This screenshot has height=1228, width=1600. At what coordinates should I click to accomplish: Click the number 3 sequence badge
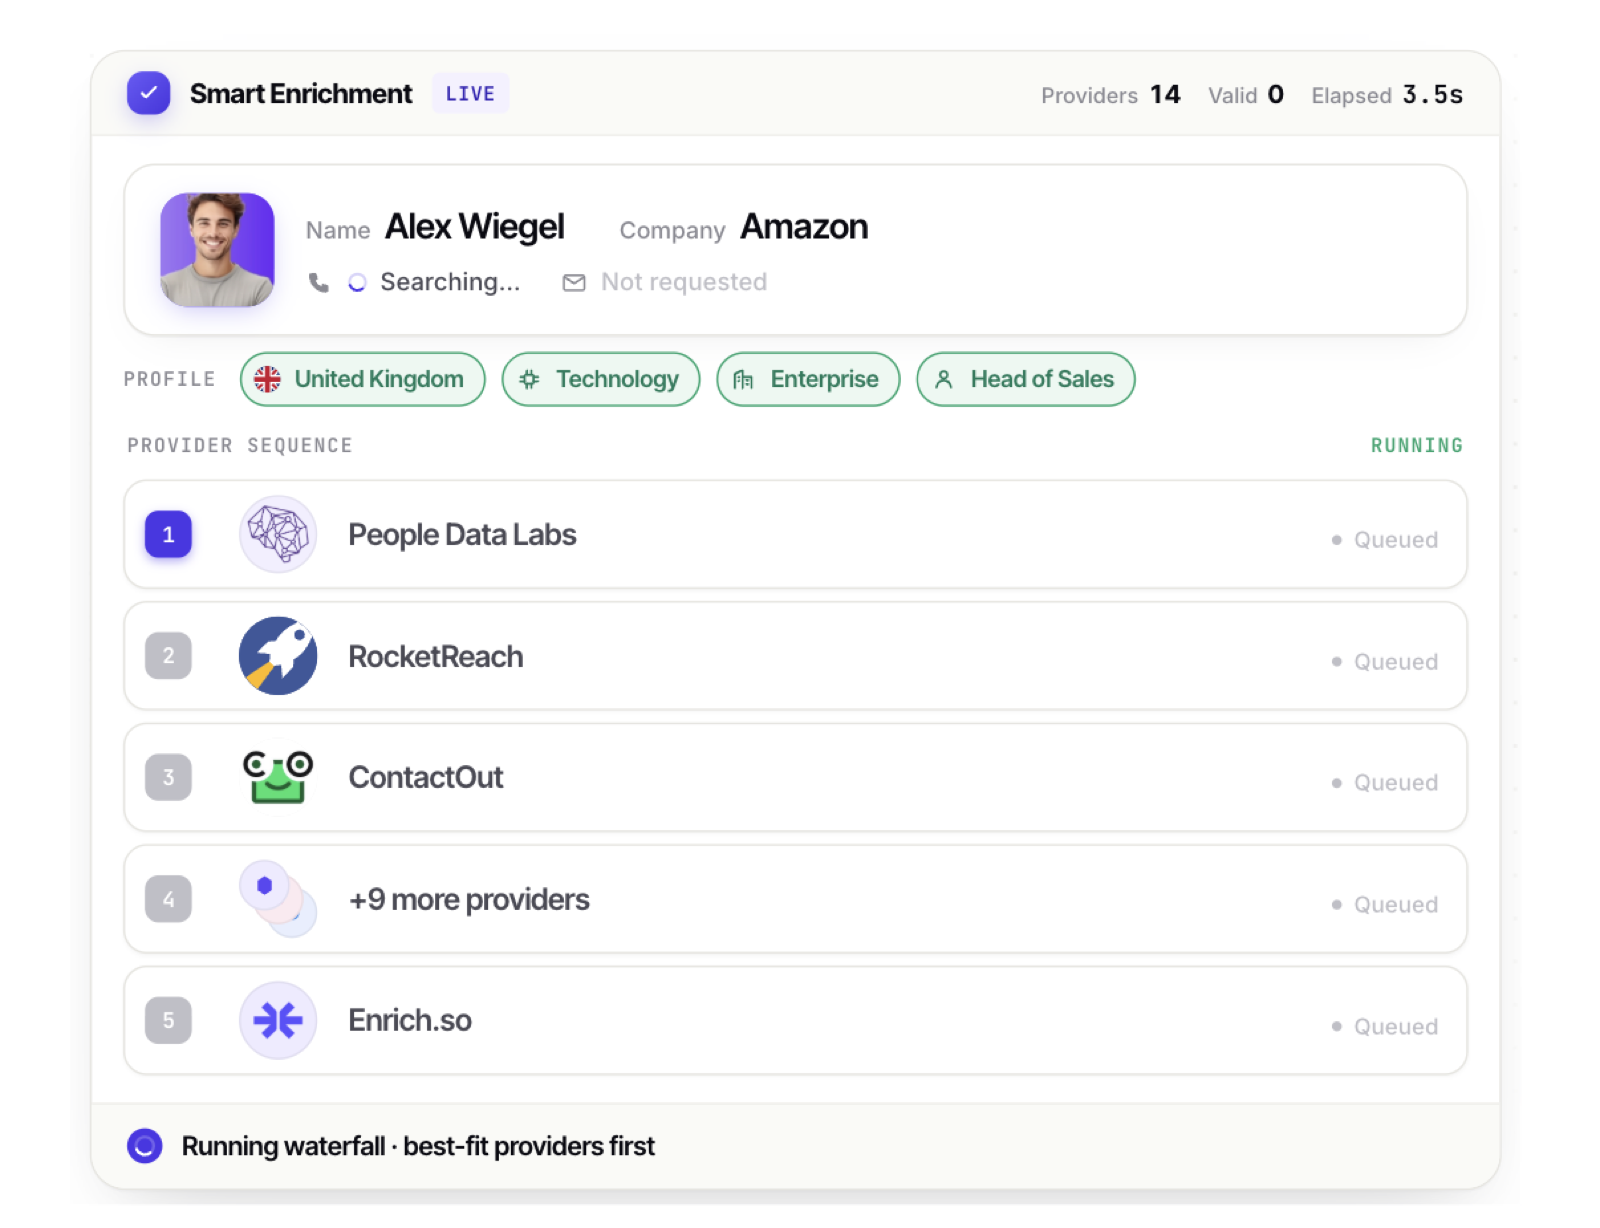168,777
